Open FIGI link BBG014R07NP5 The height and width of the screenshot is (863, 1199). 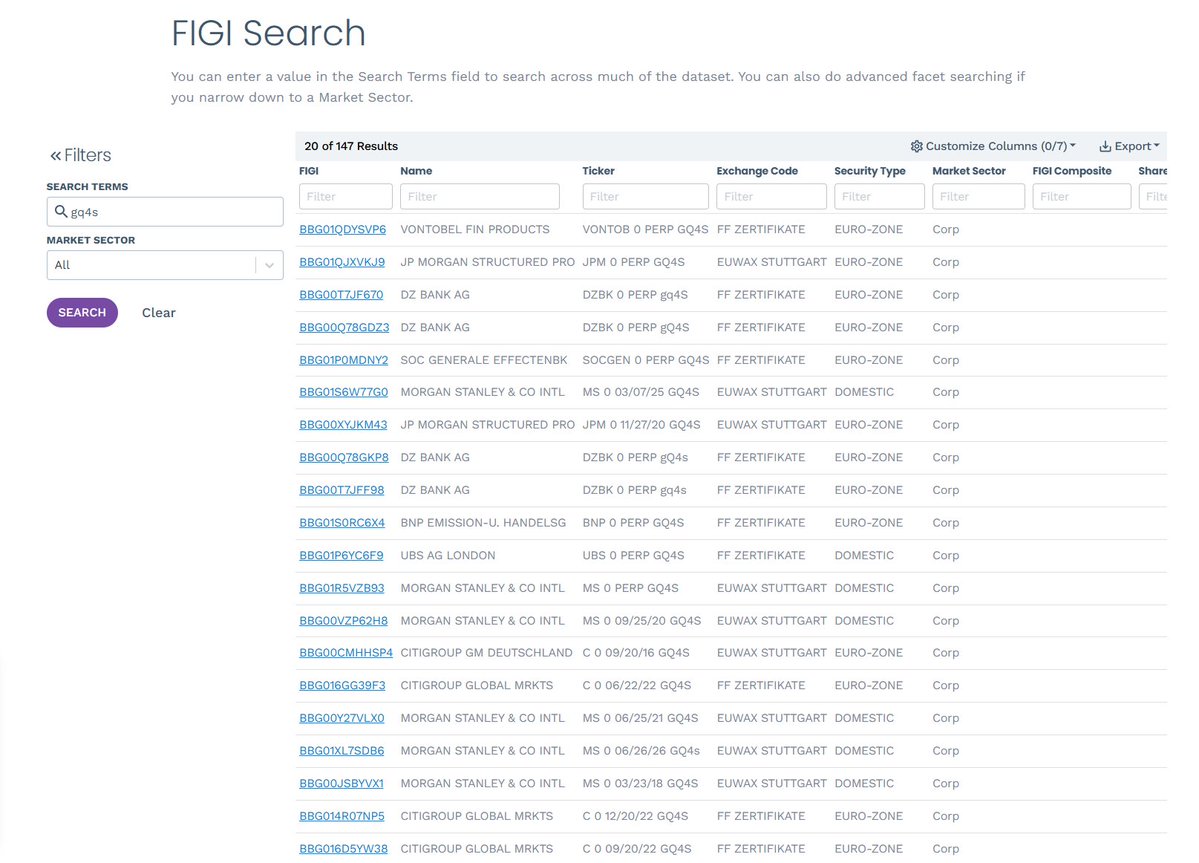pyautogui.click(x=342, y=816)
